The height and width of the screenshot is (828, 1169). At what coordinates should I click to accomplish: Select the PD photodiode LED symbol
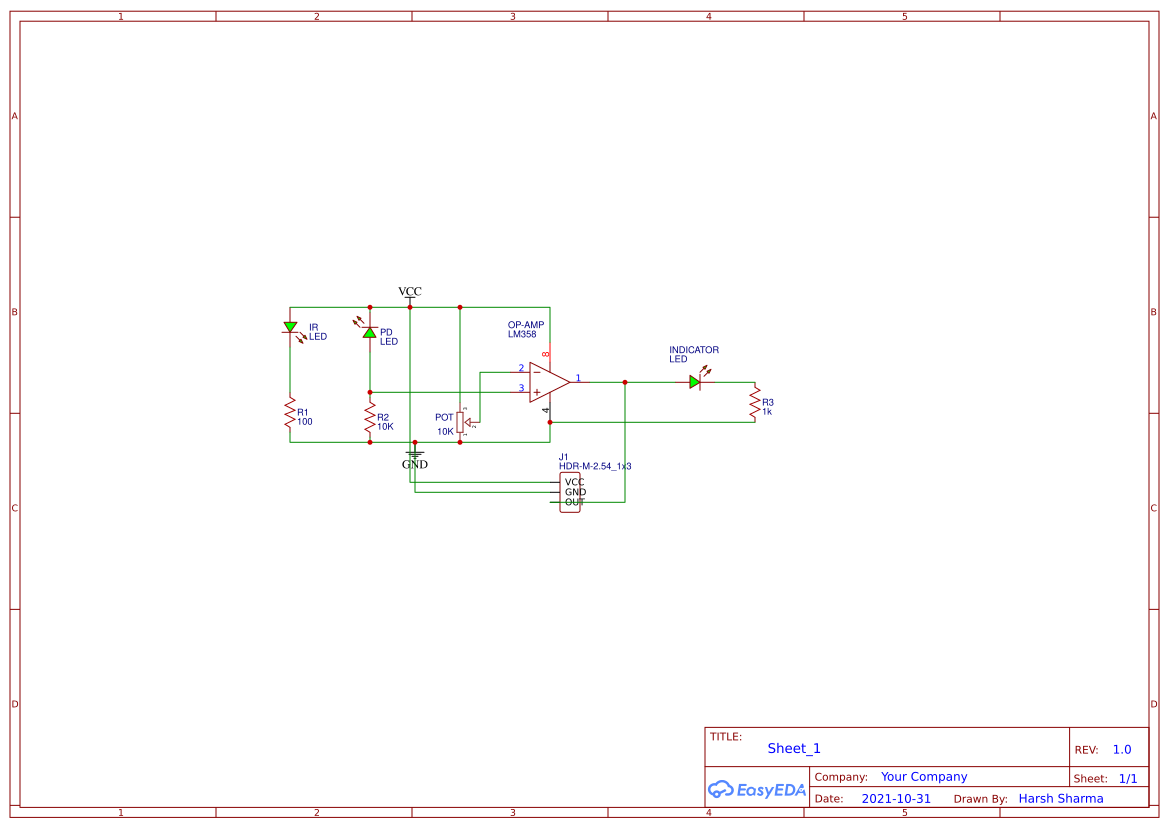(x=370, y=332)
